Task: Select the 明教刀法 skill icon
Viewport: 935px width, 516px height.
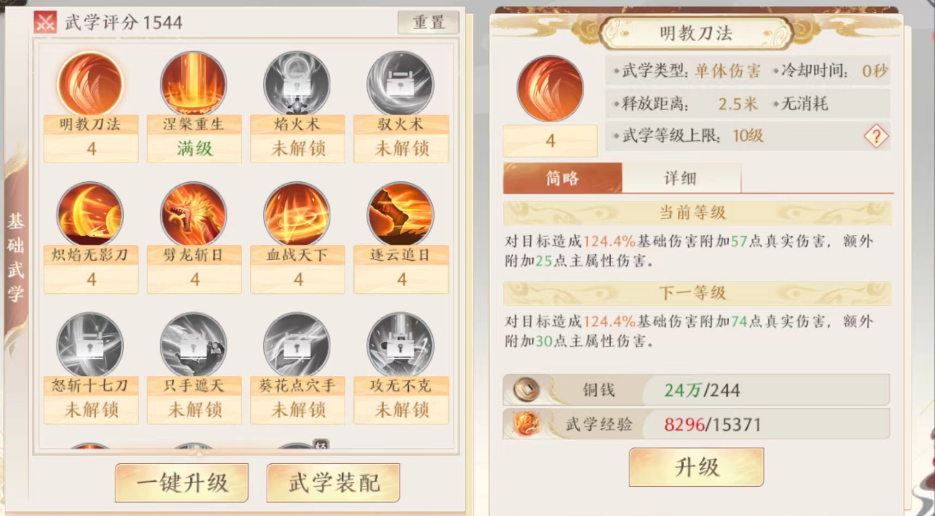Action: (x=90, y=84)
